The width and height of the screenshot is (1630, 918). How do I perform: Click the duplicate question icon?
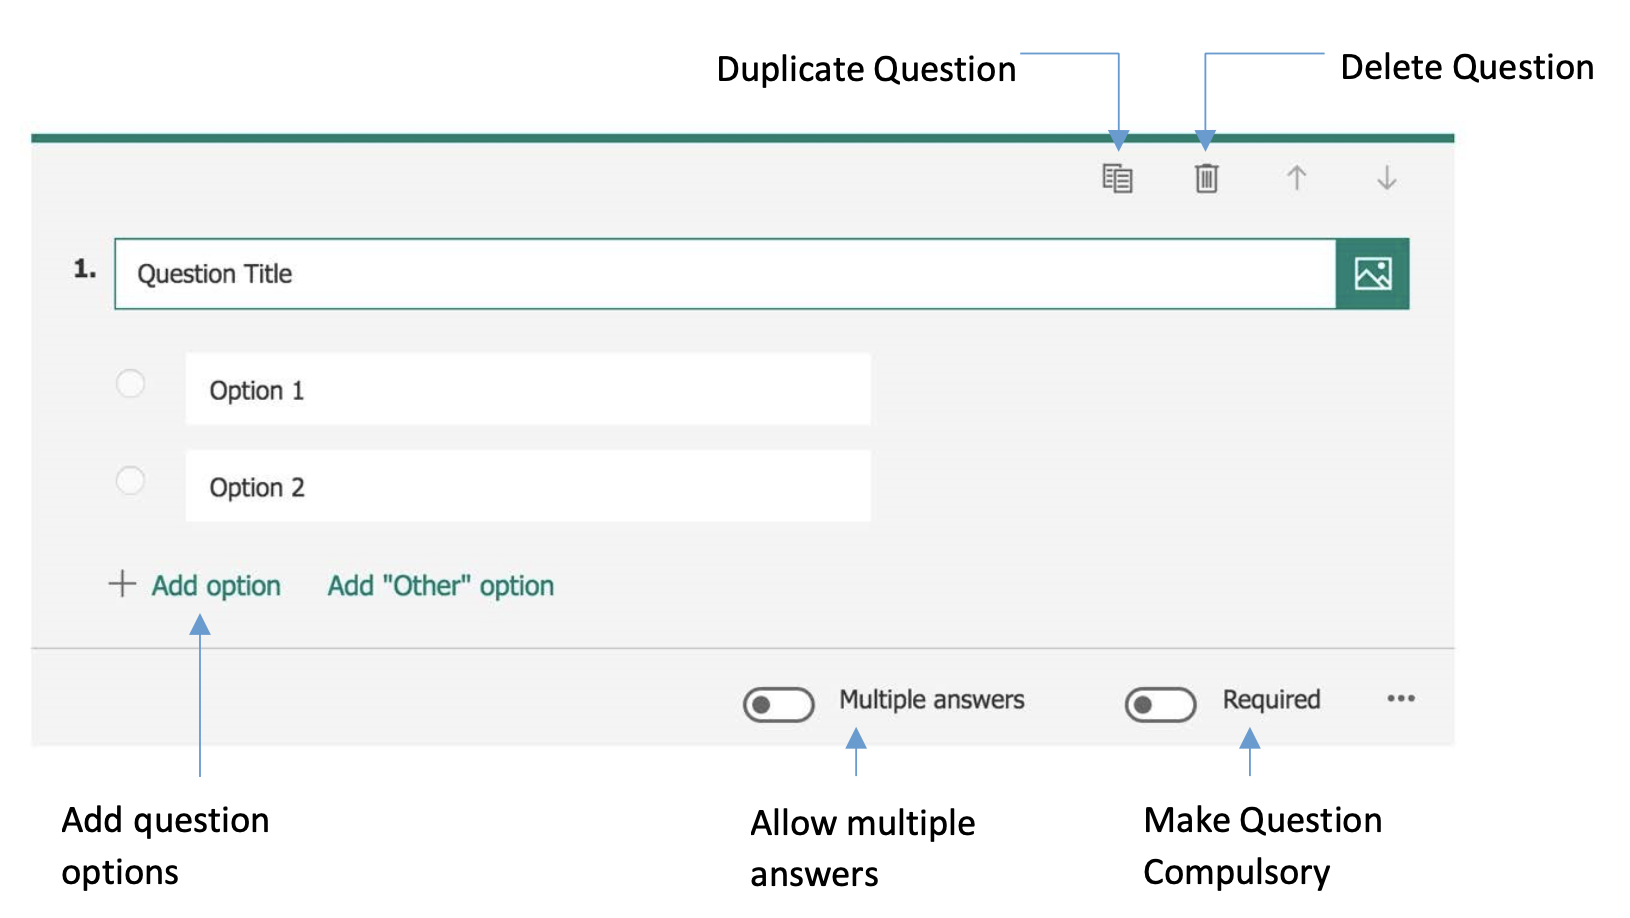(1117, 179)
